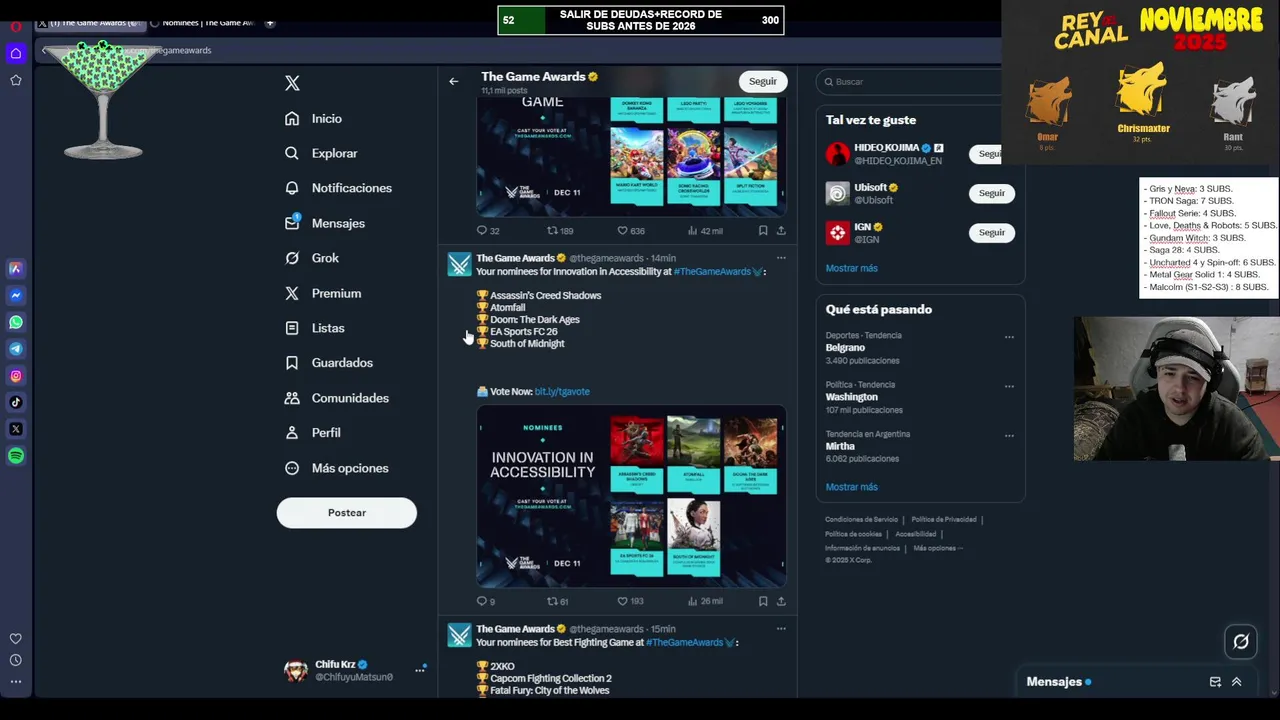Image resolution: width=1280 pixels, height=720 pixels.
Task: Open sidebar three-dot settings at bottom
Action: tap(16, 682)
